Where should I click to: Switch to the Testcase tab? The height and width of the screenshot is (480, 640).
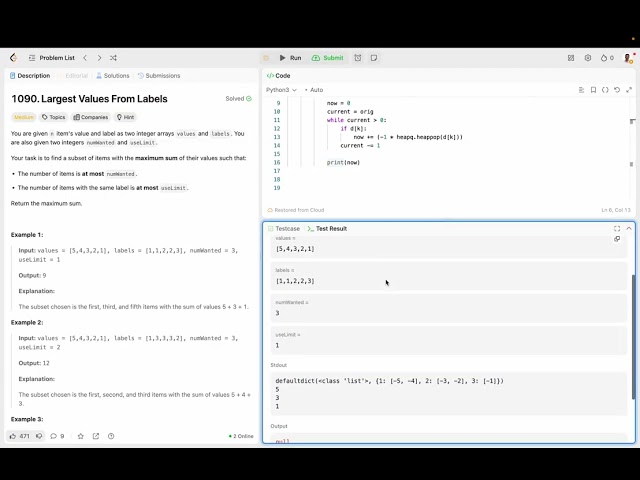point(284,229)
